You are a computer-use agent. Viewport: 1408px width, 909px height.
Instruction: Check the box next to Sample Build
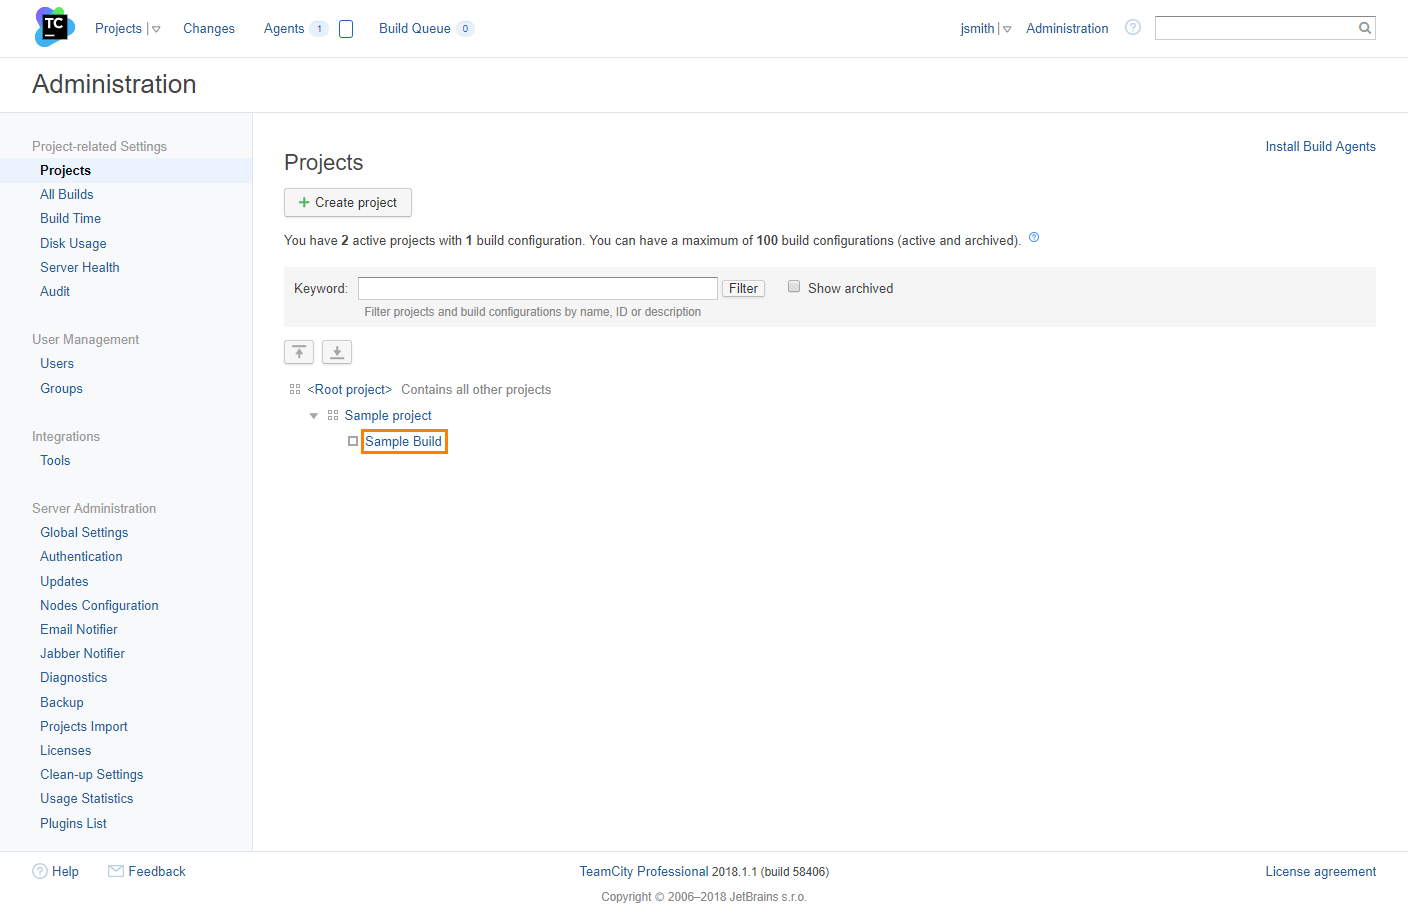352,441
